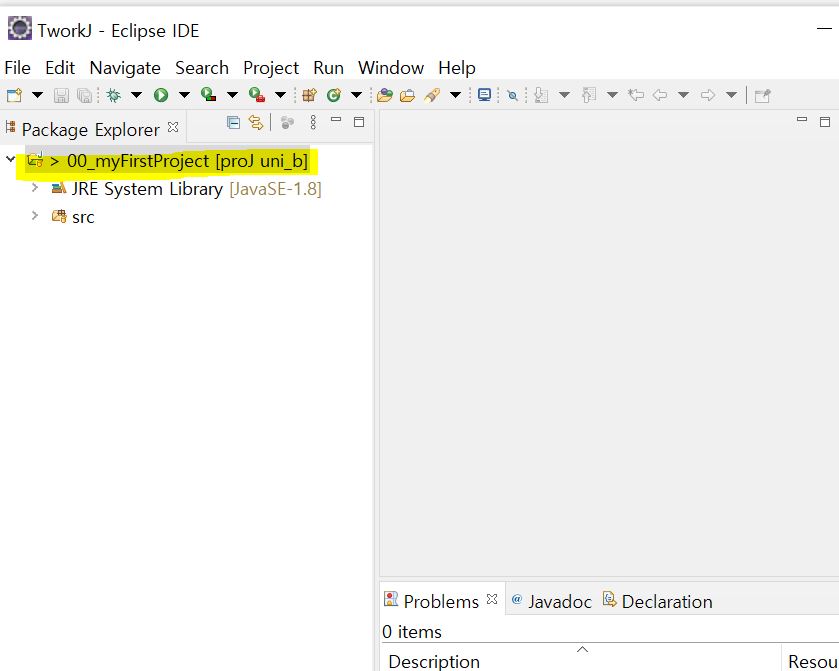Maximize the Package Explorer view

359,122
